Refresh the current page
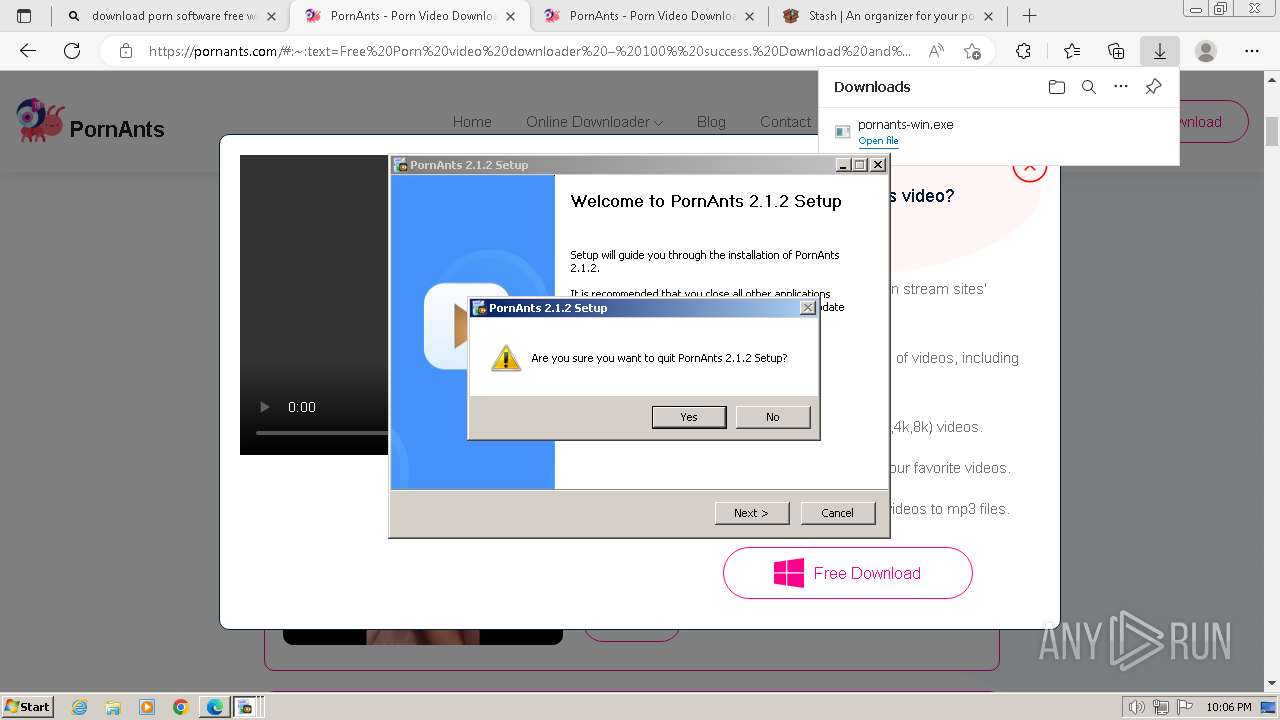Viewport: 1280px width, 720px height. [72, 51]
